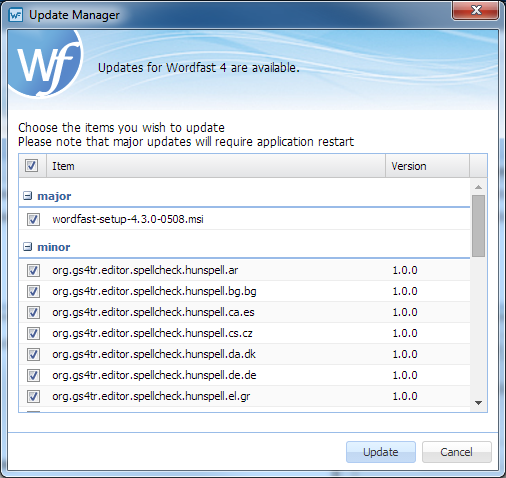Toggle the select-all checkbox in header
This screenshot has height=478, width=506.
32,165
